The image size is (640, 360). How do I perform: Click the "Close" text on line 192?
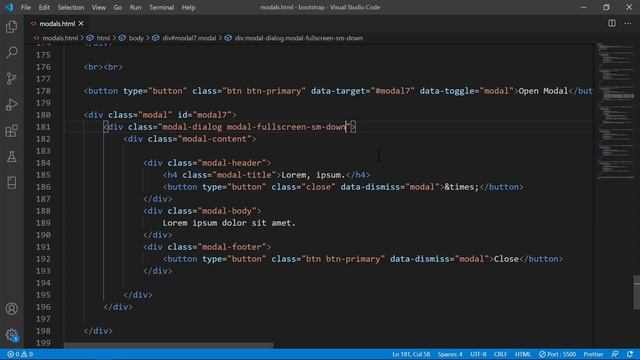[506, 259]
